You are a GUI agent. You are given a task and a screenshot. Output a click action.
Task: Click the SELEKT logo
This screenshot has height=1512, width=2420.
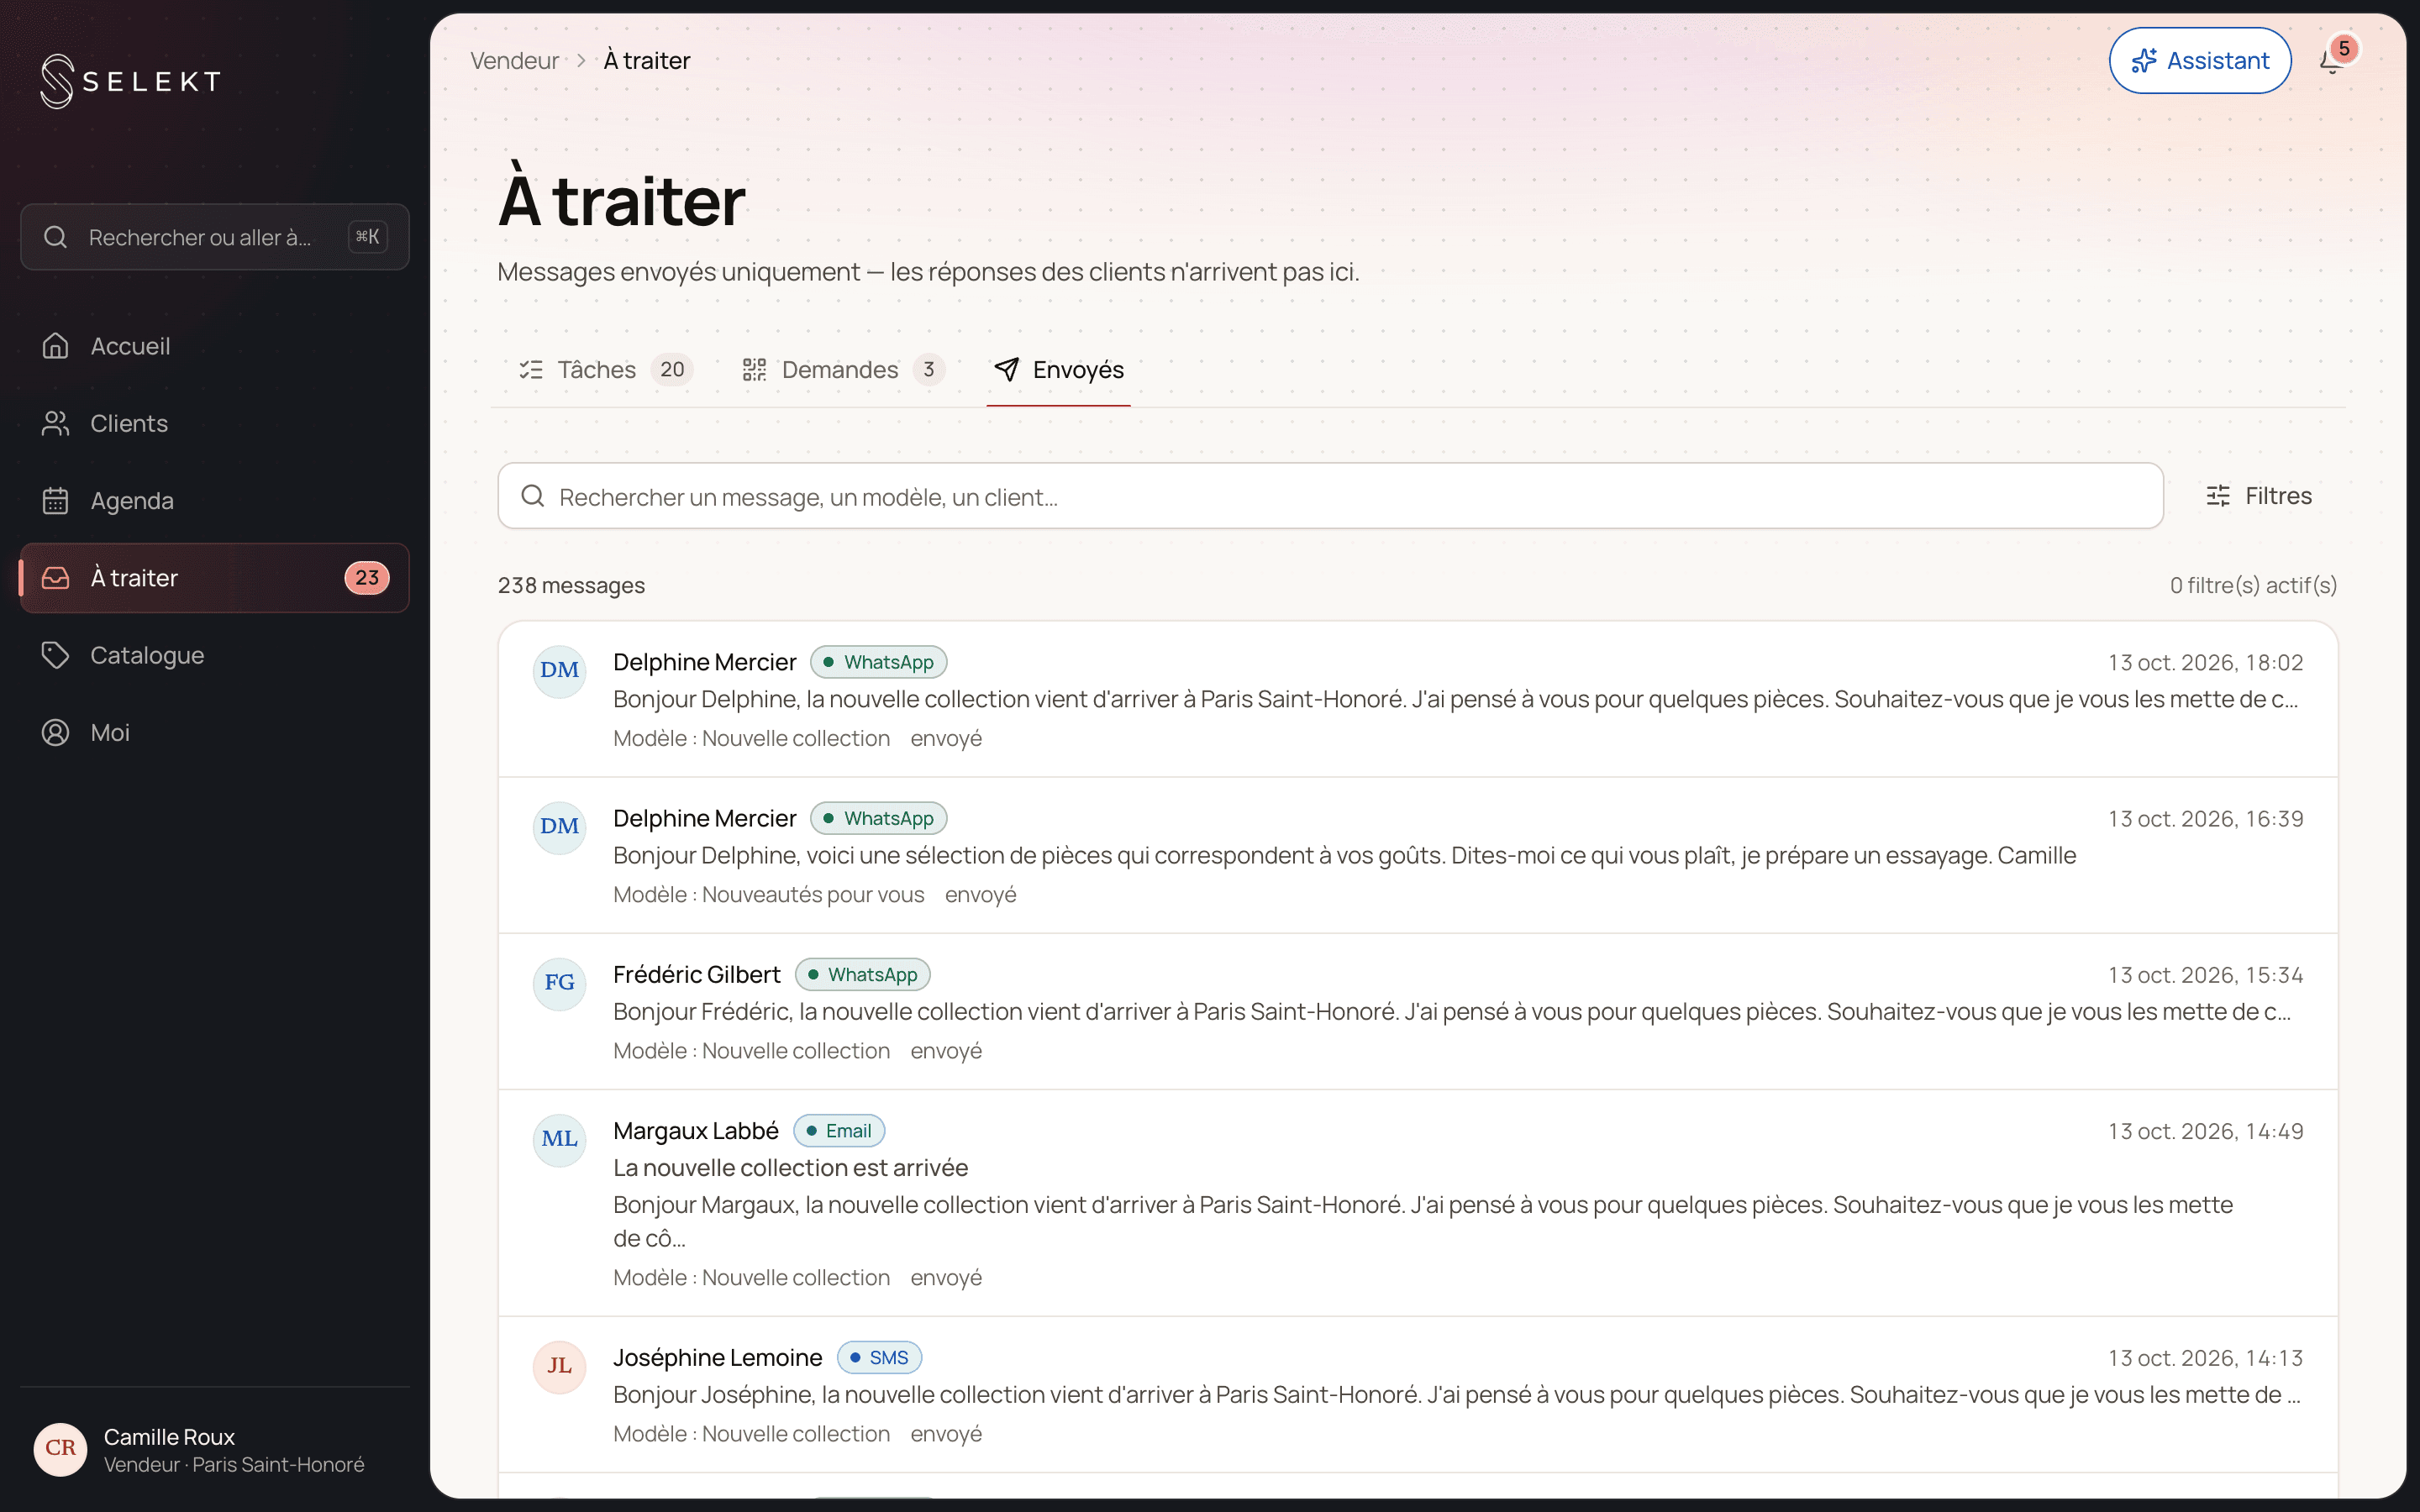(130, 81)
